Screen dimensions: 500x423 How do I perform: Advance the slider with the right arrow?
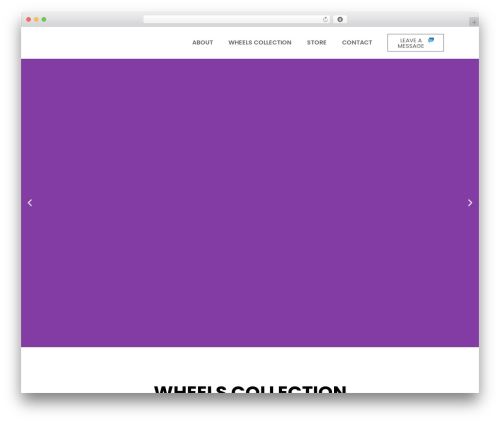[x=470, y=203]
